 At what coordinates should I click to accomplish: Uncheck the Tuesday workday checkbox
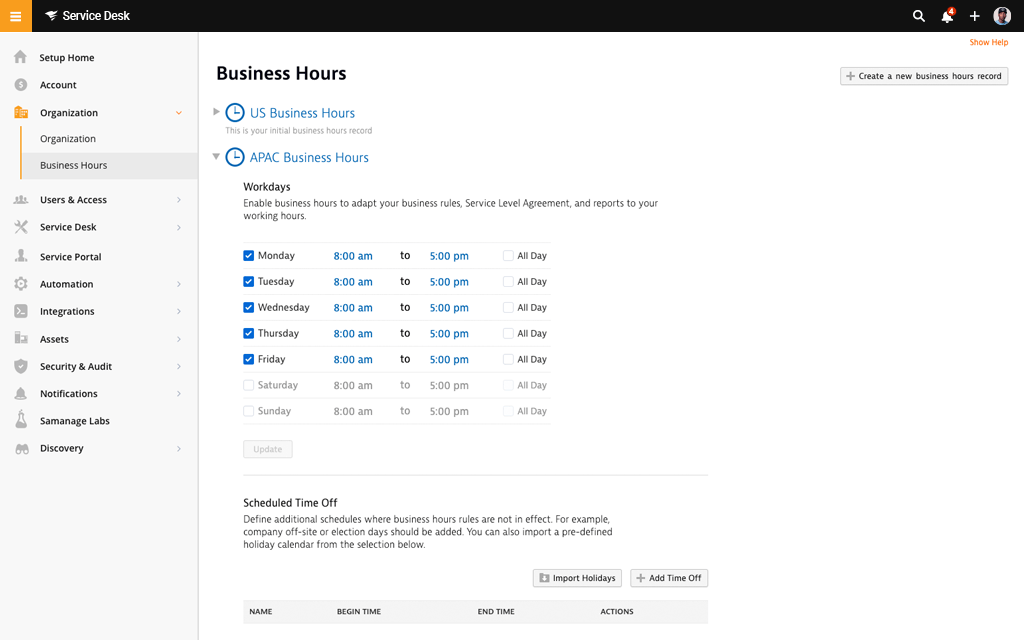[249, 281]
